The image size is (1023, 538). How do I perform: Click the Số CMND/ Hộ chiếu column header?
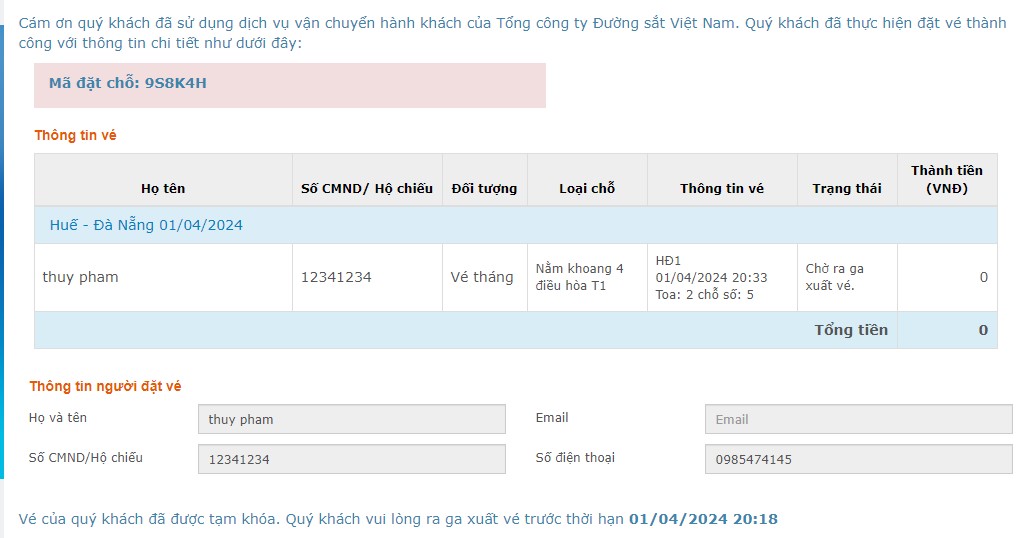click(367, 188)
